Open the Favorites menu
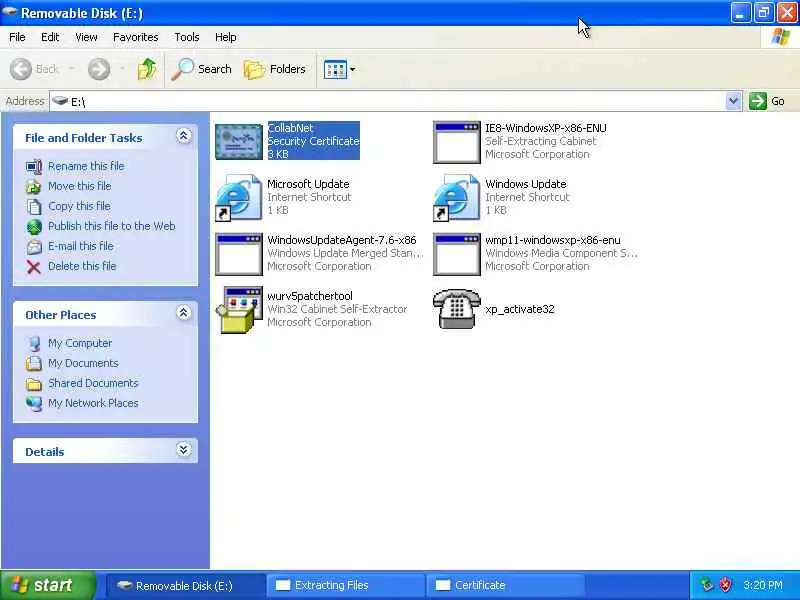Screen dimensions: 800x600 tap(136, 37)
